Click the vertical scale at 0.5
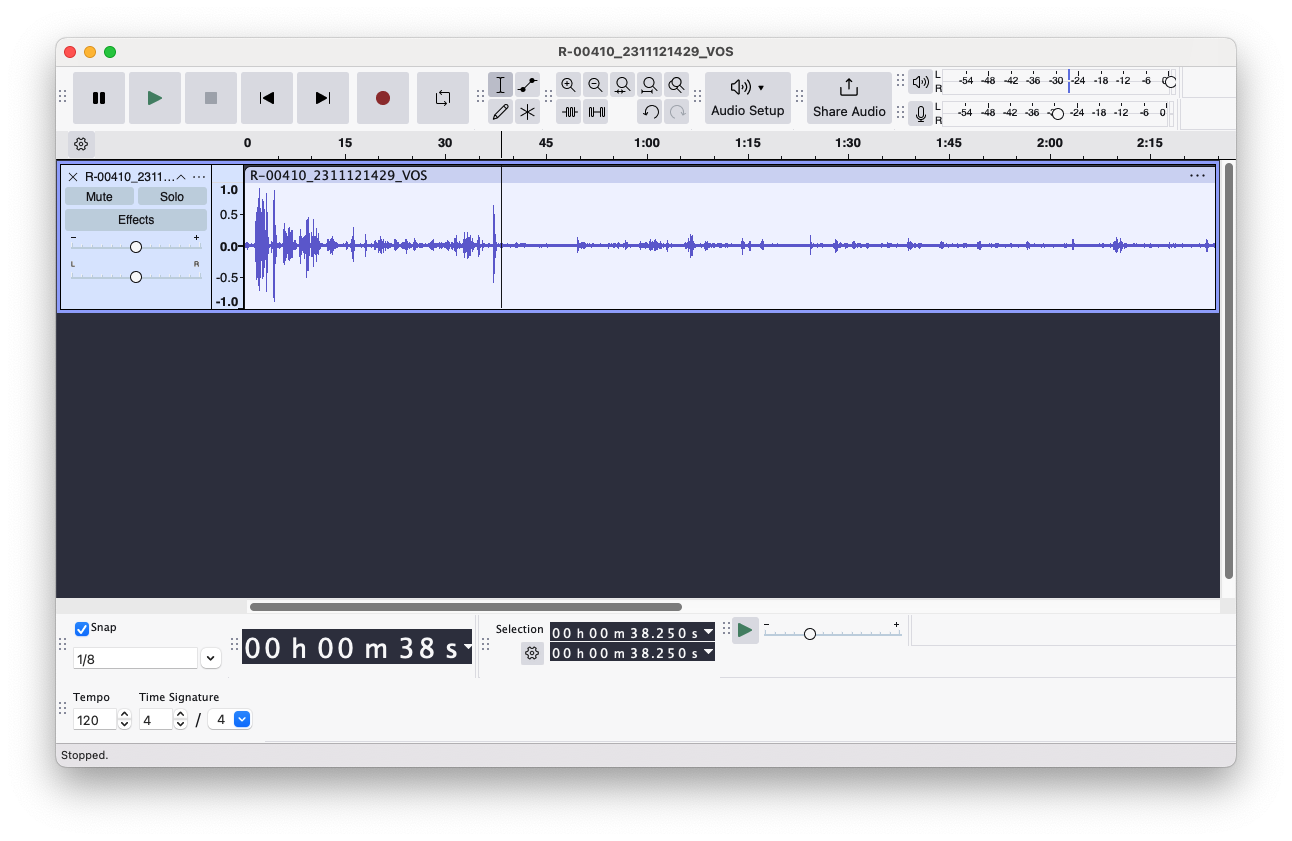Screen dimensions: 1292x841 point(229,215)
